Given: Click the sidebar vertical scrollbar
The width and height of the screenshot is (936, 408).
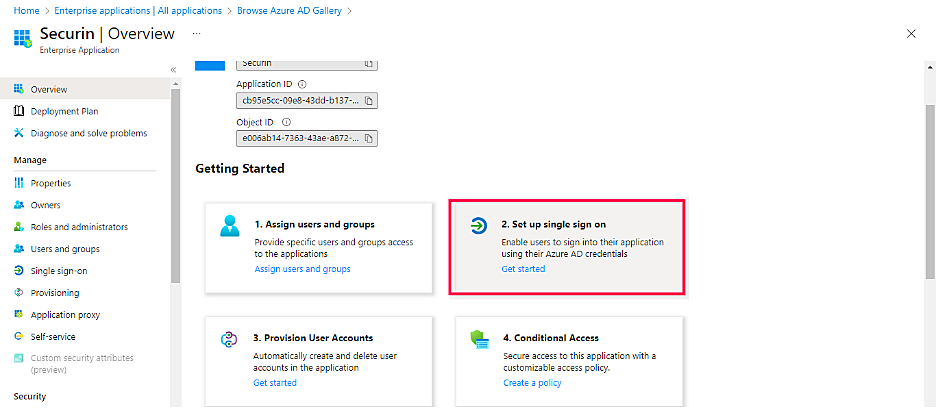Looking at the screenshot, I should coord(175,186).
